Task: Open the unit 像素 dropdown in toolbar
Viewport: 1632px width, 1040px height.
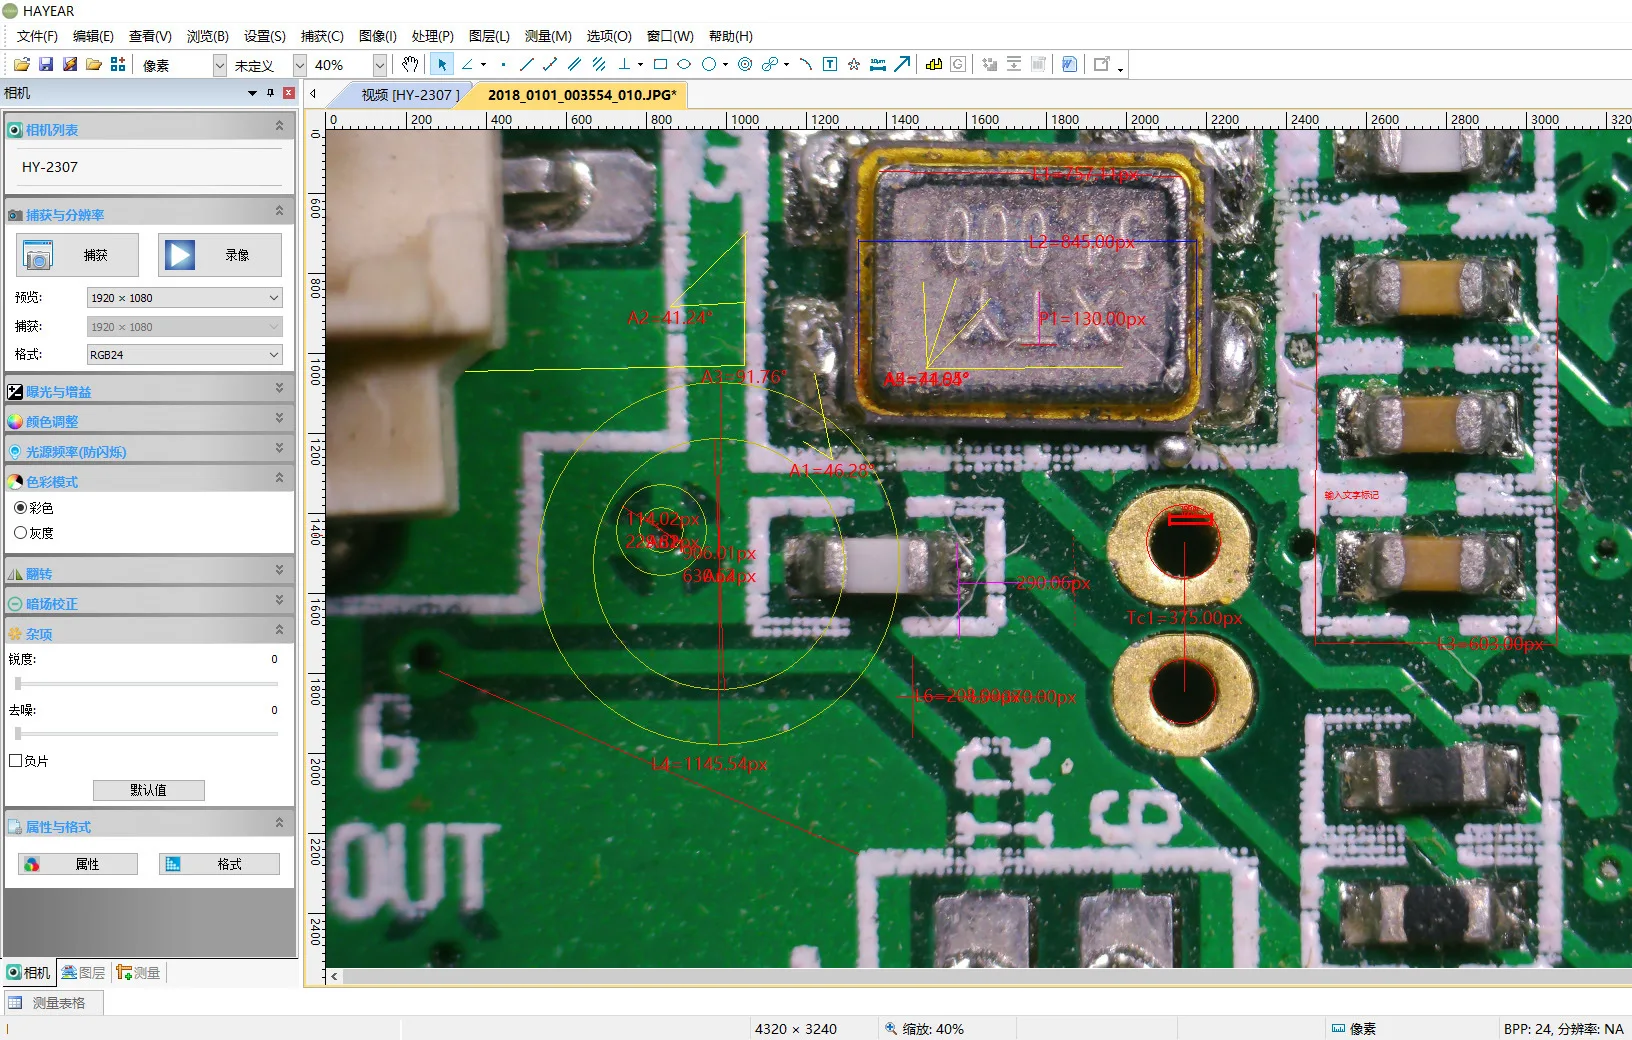Action: click(x=219, y=65)
